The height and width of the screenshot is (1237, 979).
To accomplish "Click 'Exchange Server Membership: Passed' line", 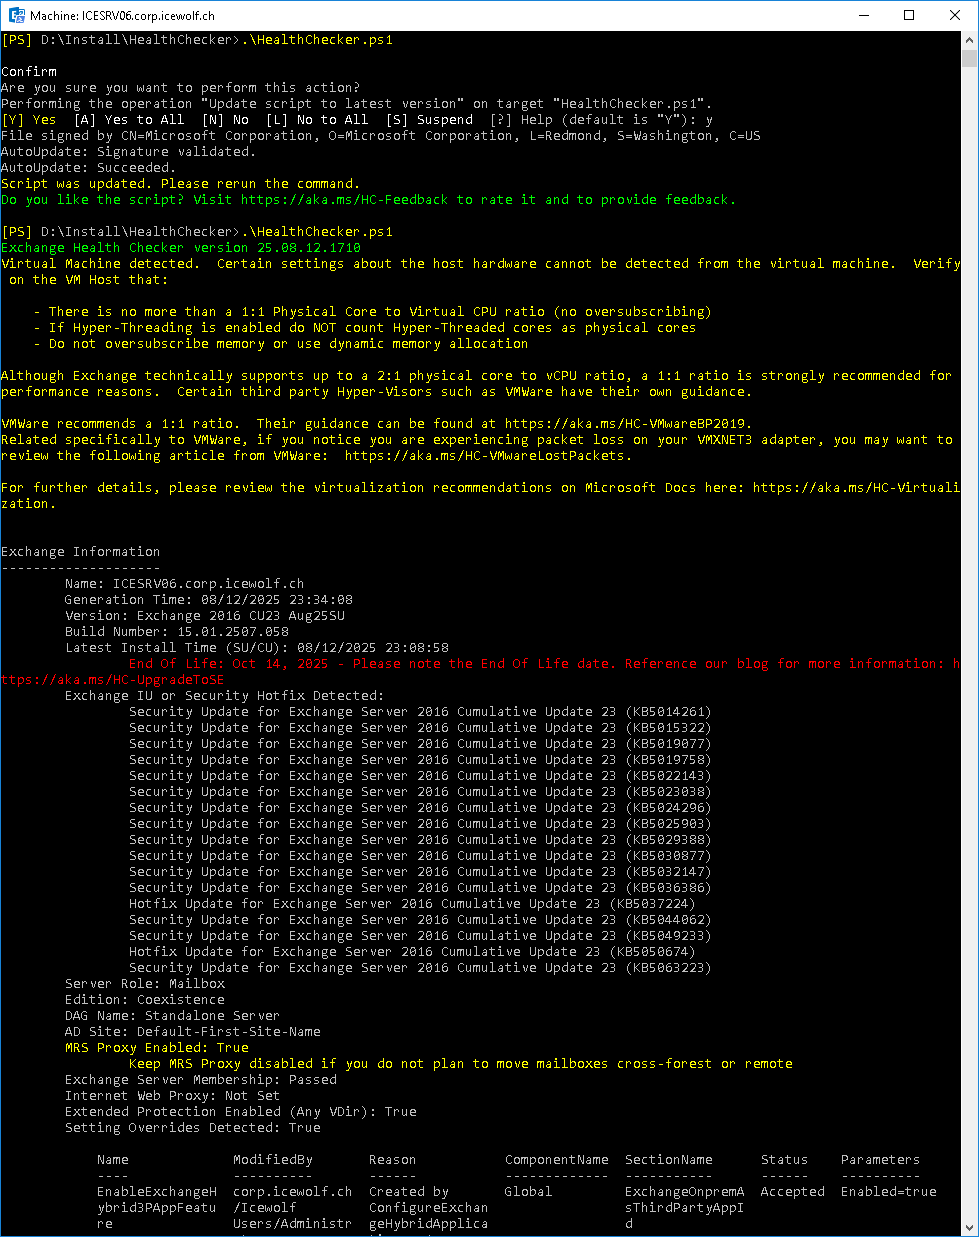I will (201, 1080).
